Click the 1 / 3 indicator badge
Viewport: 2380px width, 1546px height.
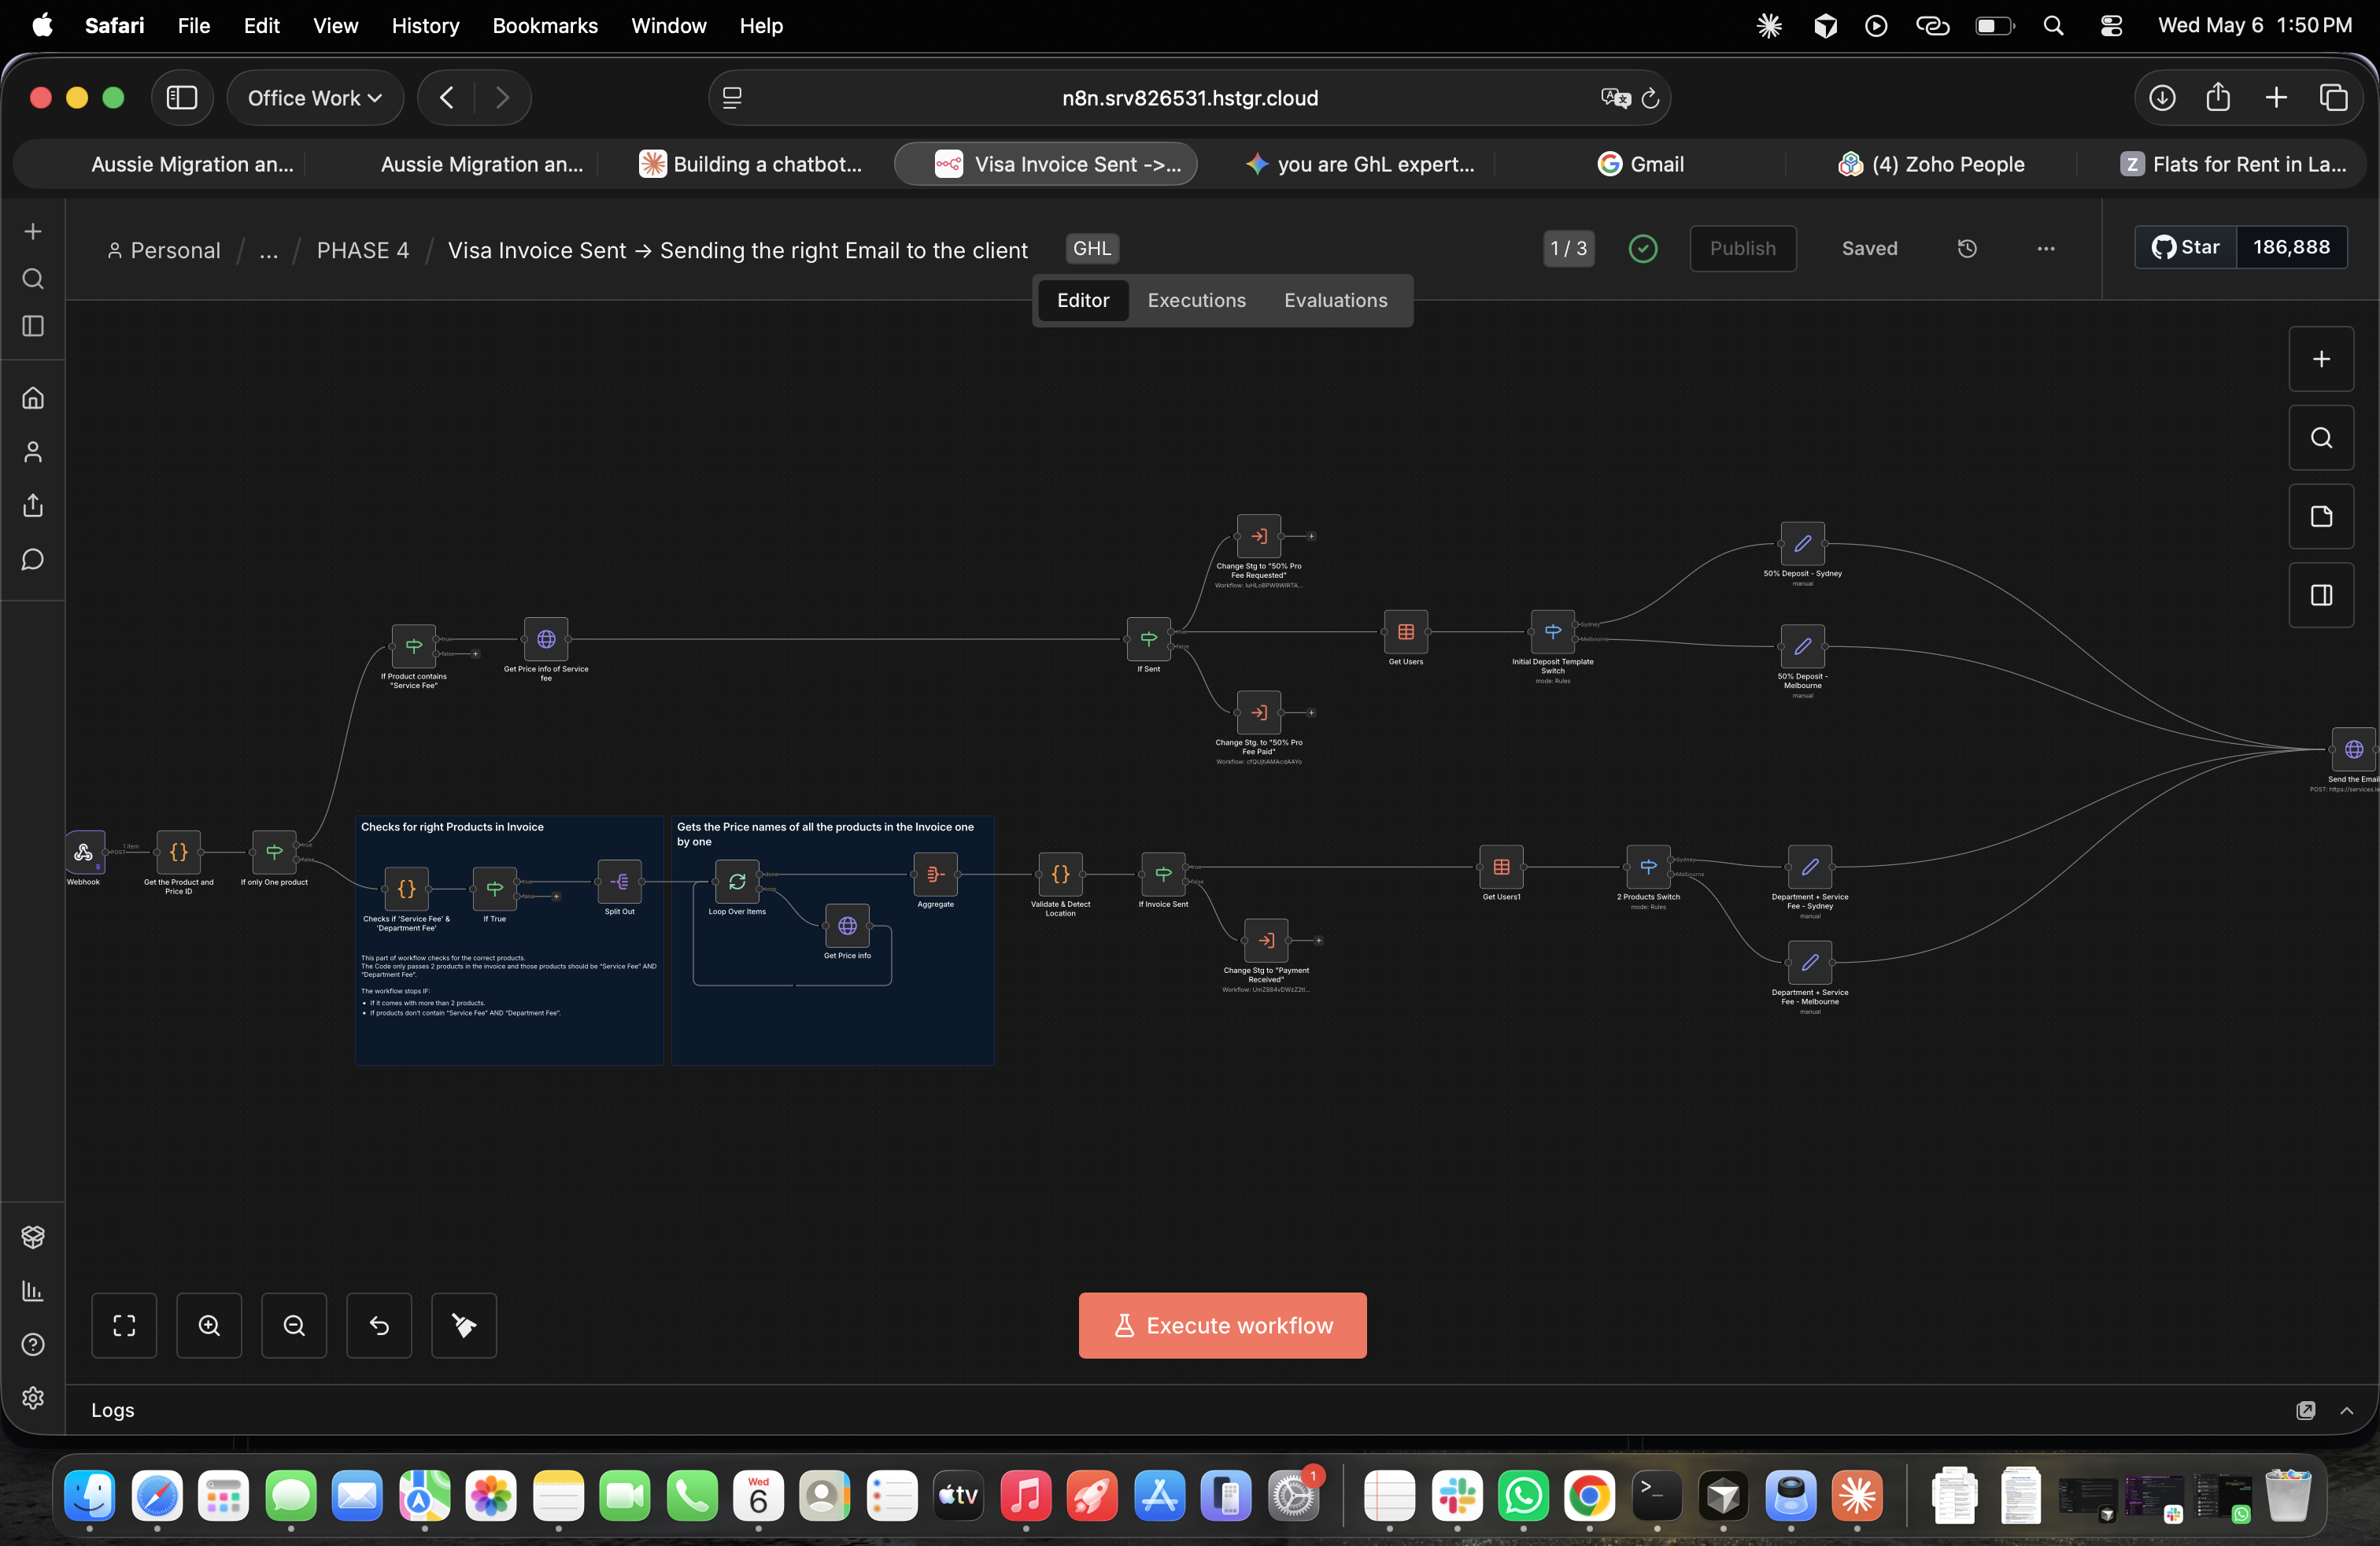click(x=1568, y=248)
